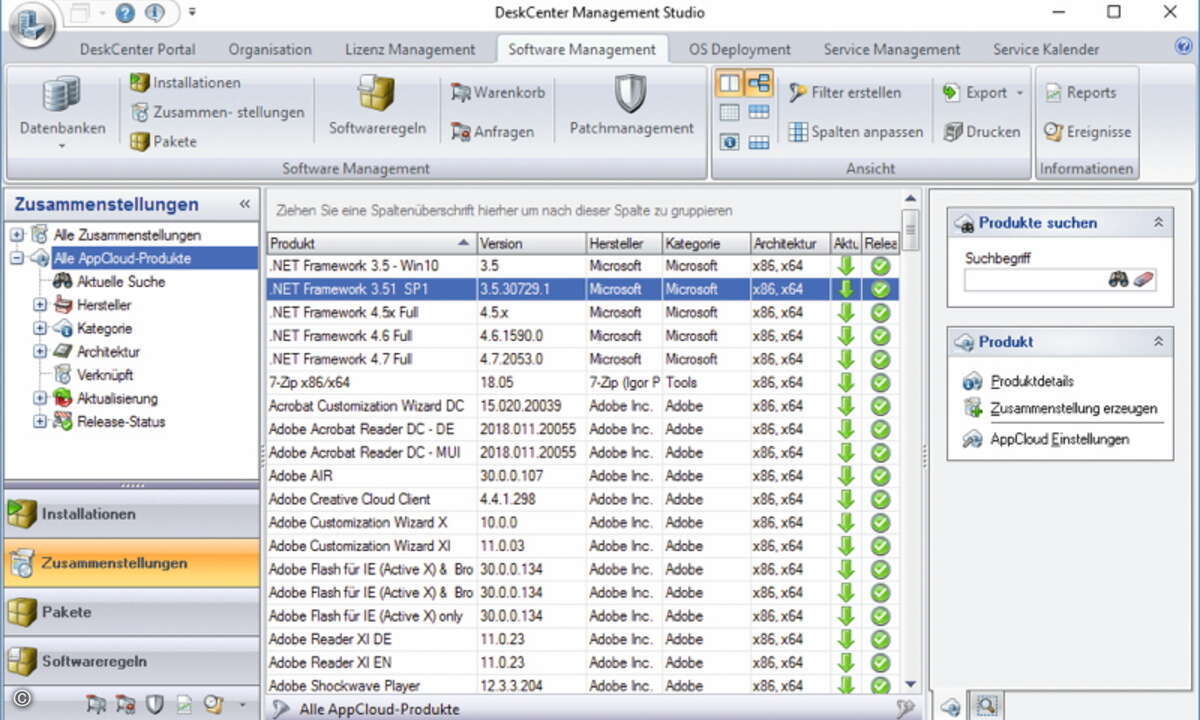Click Spalten anpassen
Screen dimensions: 1200x720
pos(855,131)
